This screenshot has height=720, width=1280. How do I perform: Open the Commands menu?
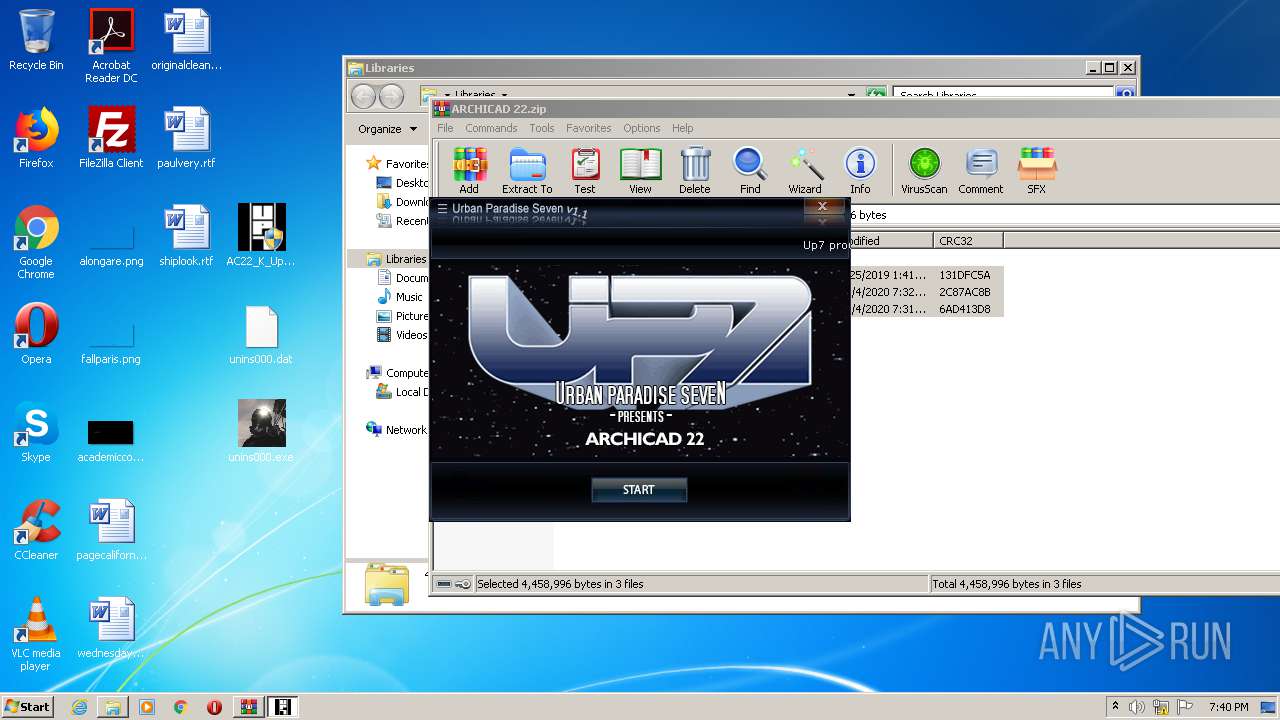tap(491, 128)
